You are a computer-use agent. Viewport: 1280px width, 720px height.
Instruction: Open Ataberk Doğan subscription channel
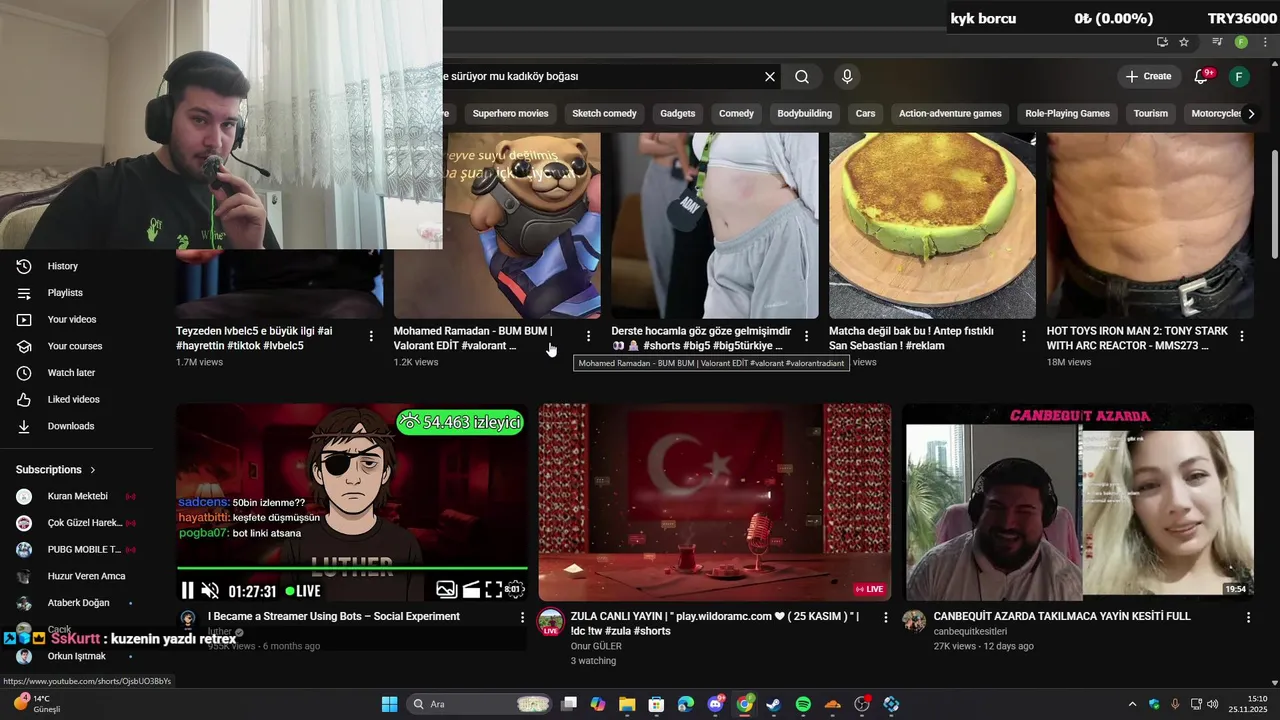[78, 603]
